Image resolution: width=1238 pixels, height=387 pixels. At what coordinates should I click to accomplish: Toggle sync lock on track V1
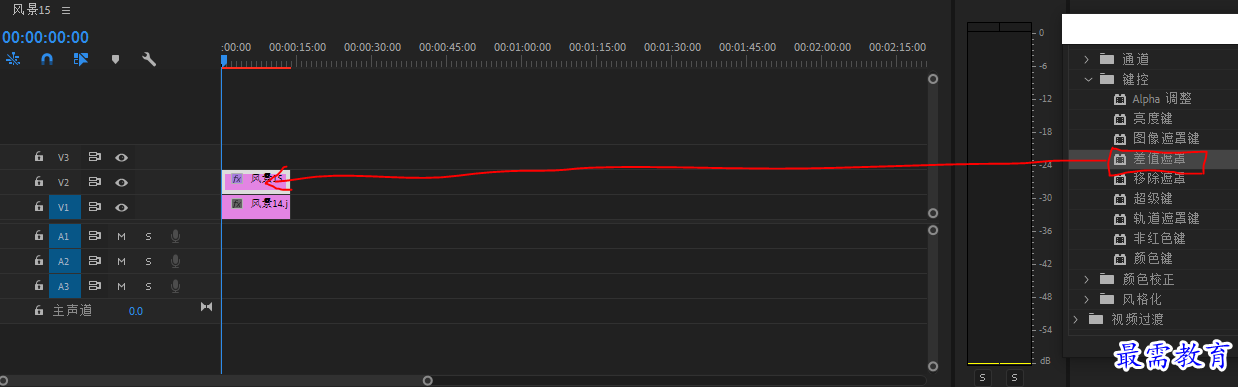click(x=95, y=207)
